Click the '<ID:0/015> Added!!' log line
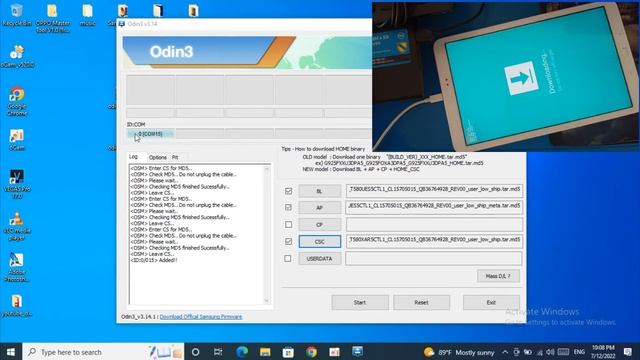The image size is (640, 360). coord(153,260)
